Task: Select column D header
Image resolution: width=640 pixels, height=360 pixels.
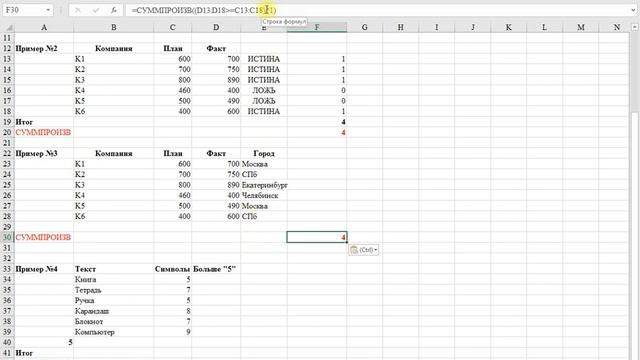Action: point(216,27)
